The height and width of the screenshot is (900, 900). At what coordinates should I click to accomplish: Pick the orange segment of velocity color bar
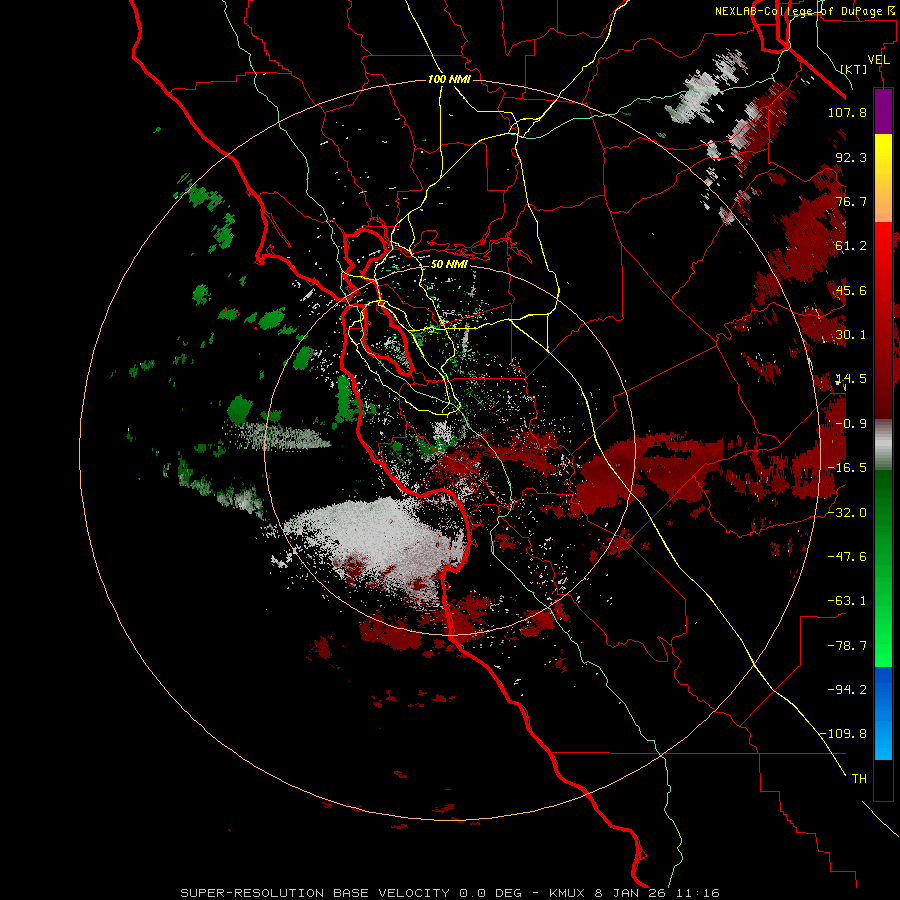[883, 196]
